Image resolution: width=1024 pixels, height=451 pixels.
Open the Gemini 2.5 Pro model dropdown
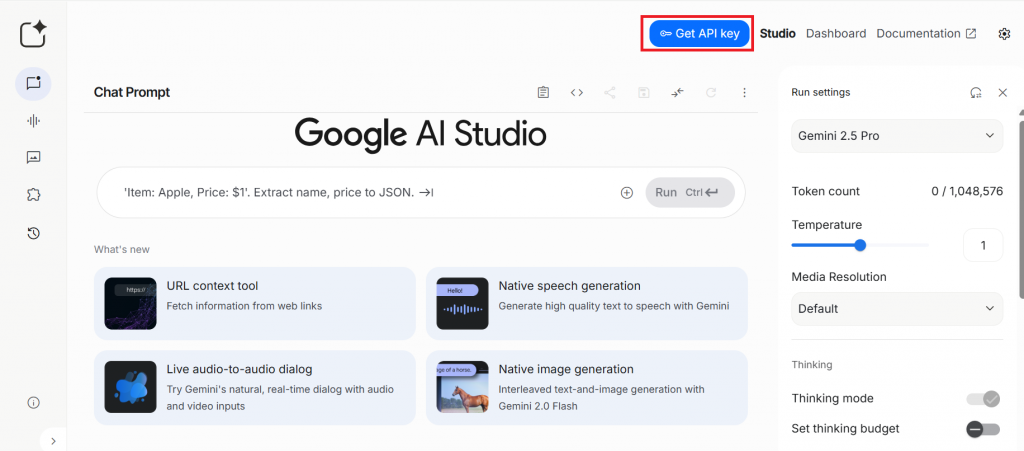(x=897, y=135)
